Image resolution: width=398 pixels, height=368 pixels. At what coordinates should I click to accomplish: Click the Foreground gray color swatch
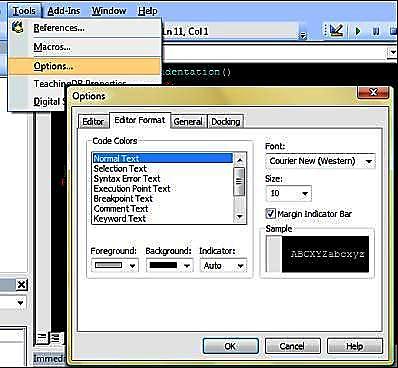pos(108,265)
